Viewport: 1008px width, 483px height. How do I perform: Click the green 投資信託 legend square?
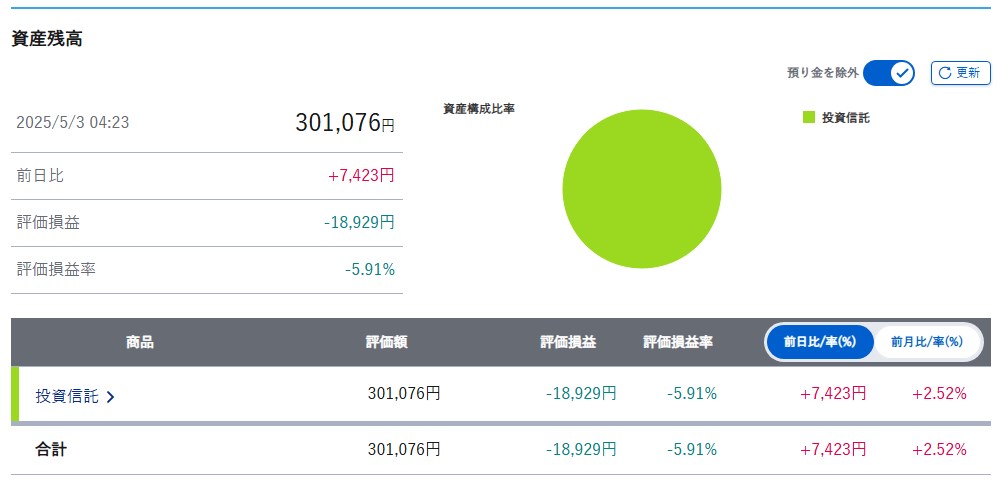(x=809, y=118)
